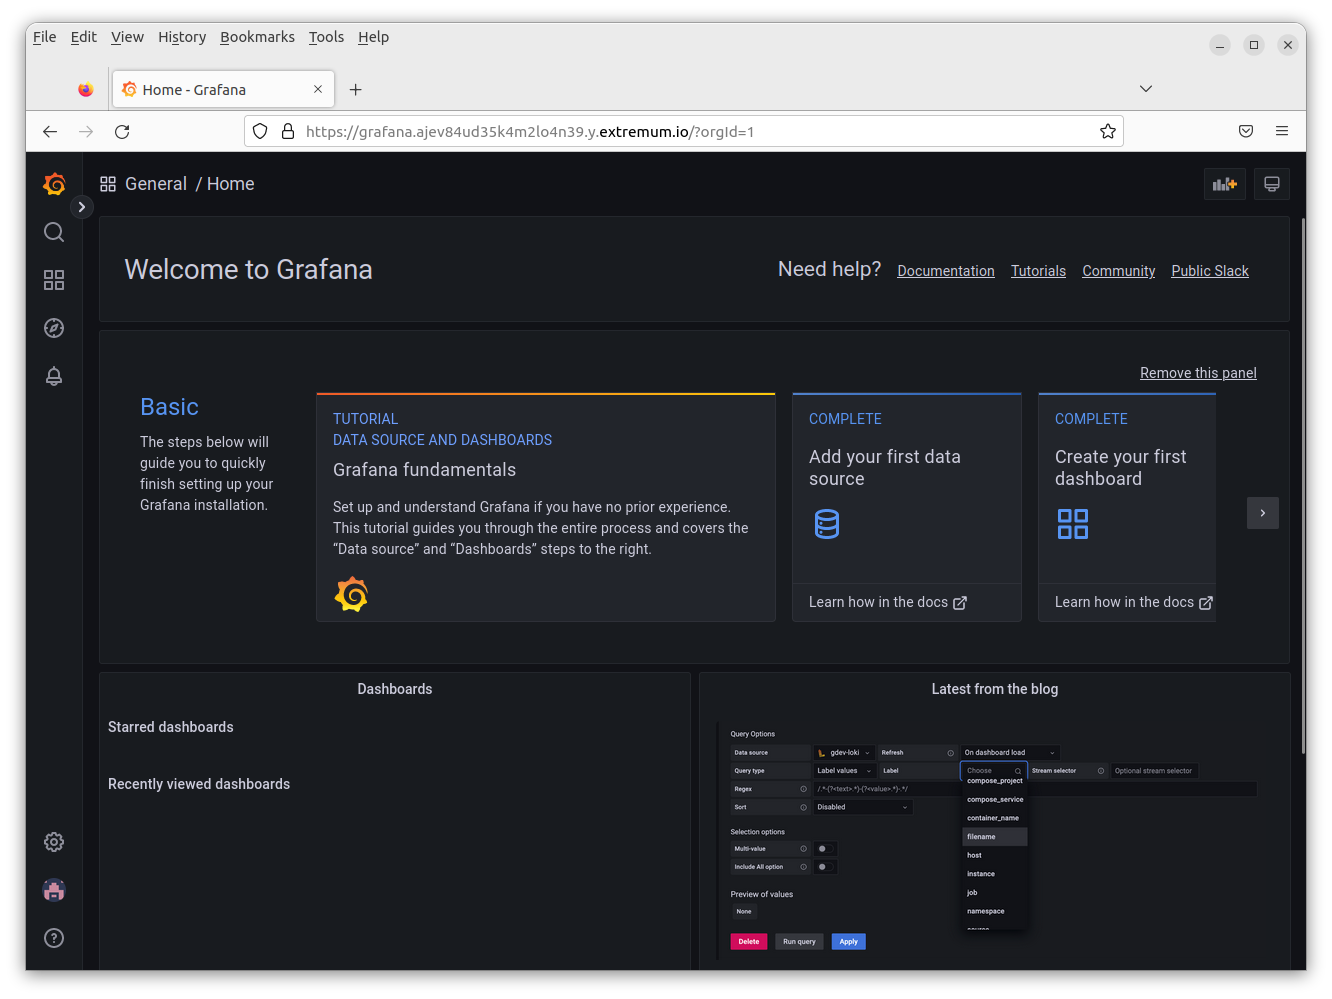This screenshot has width=1332, height=999.
Task: Click the tracking protection shield icon
Action: [x=260, y=132]
